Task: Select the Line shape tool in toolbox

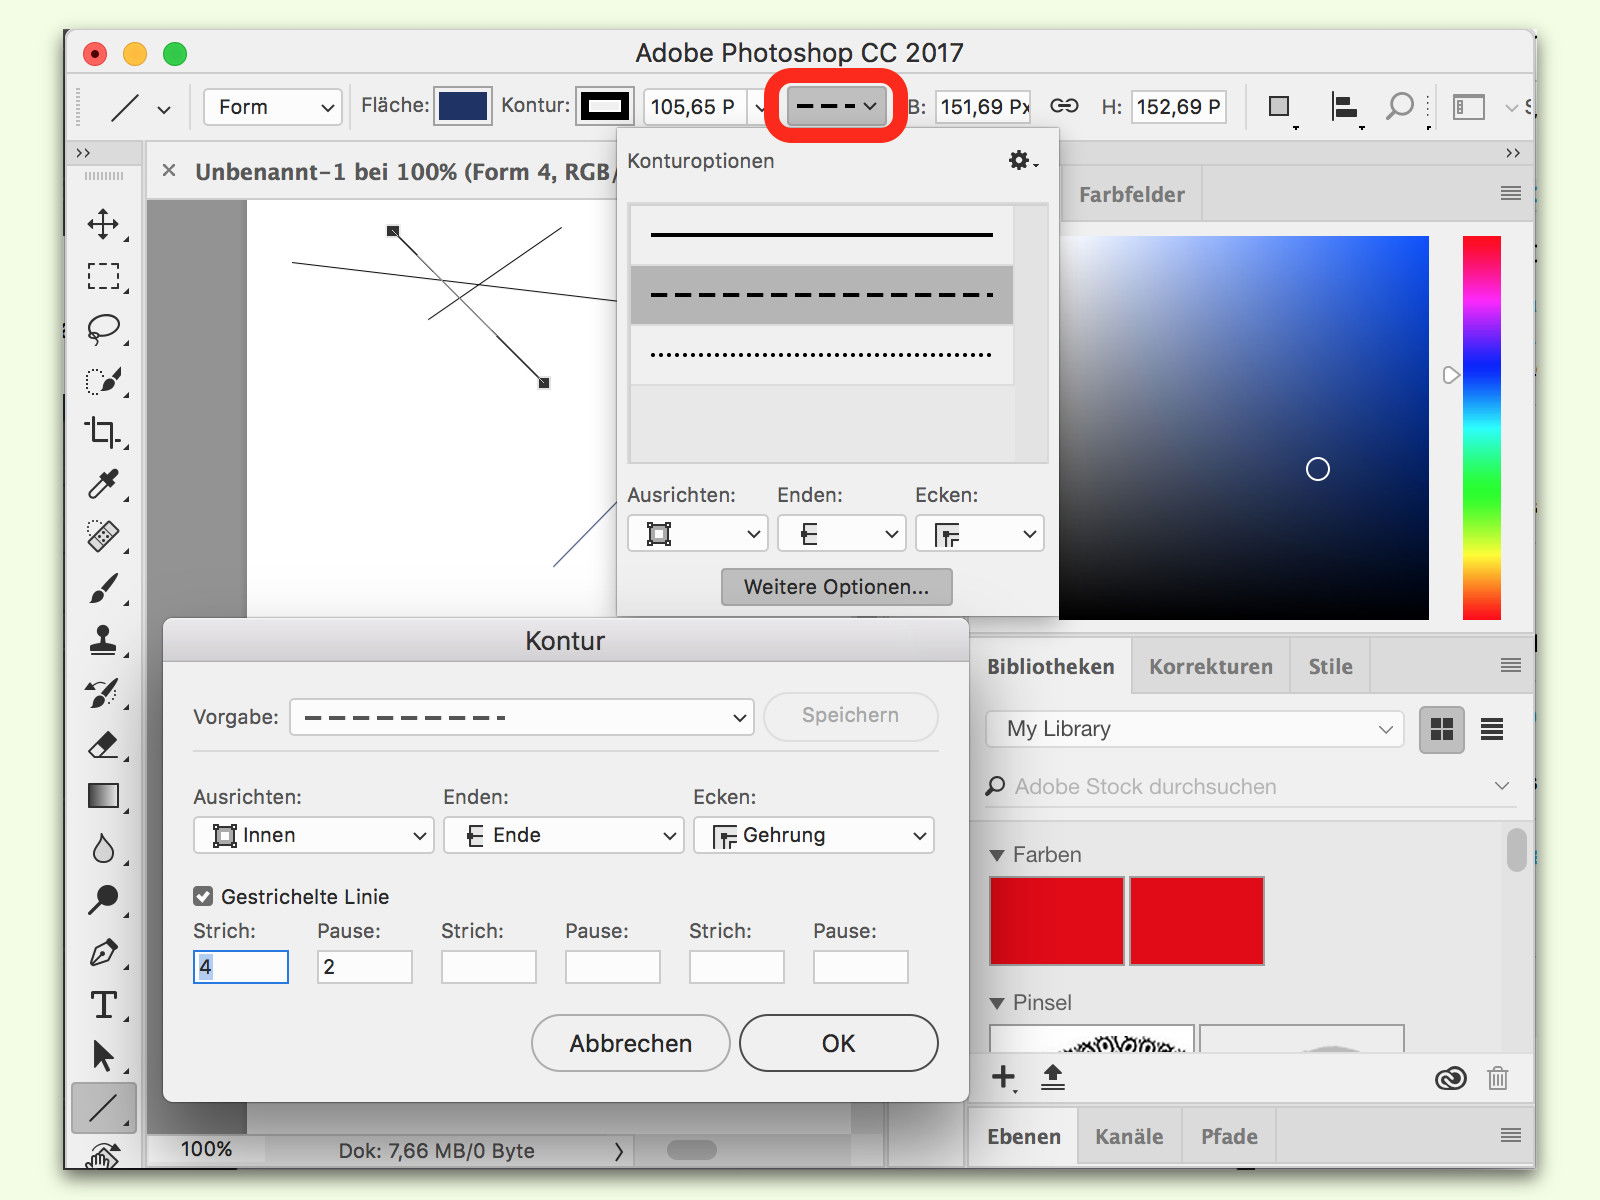Action: tap(103, 1108)
